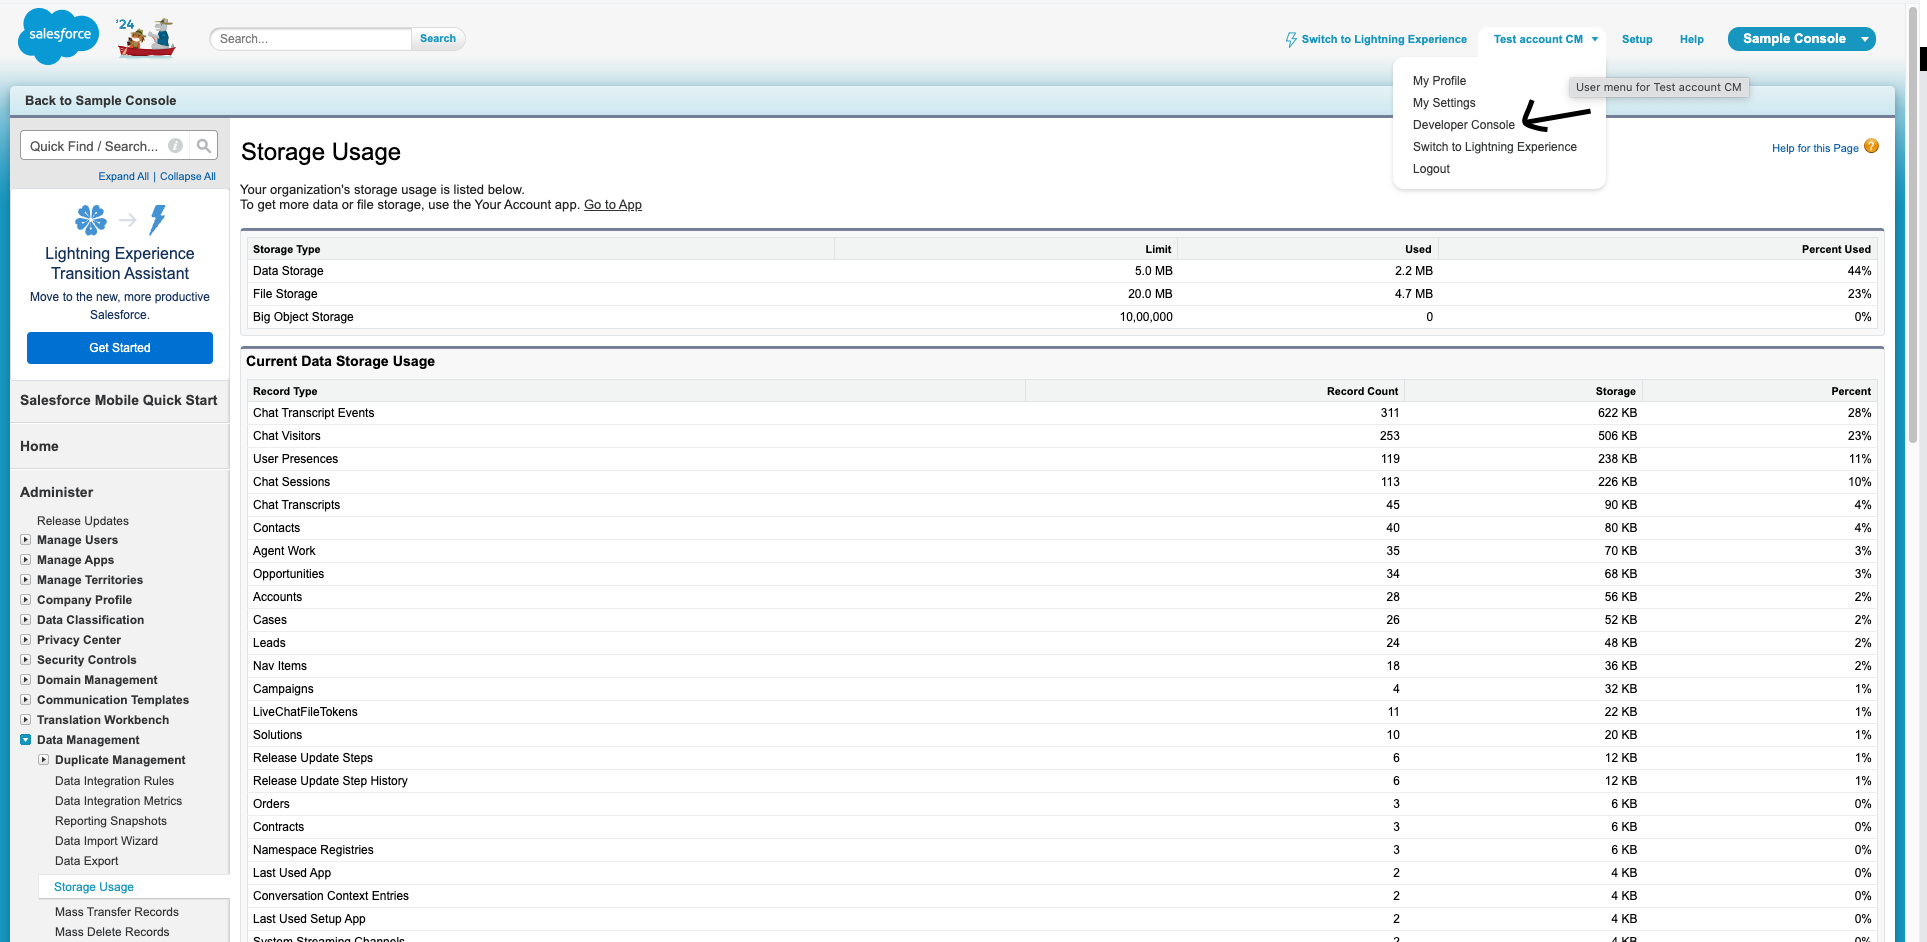
Task: Open the Go to App link
Action: (613, 205)
